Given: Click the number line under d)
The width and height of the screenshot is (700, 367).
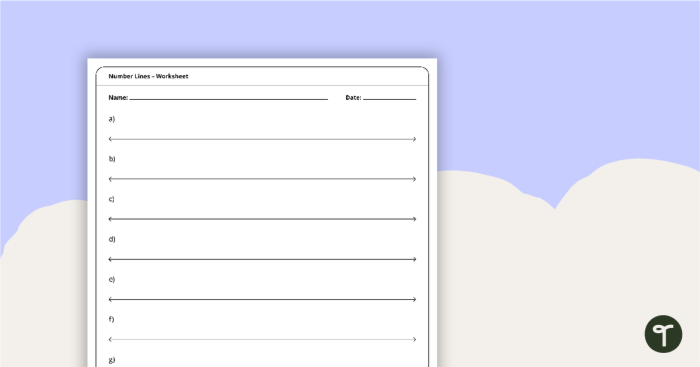Looking at the screenshot, I should 262,259.
